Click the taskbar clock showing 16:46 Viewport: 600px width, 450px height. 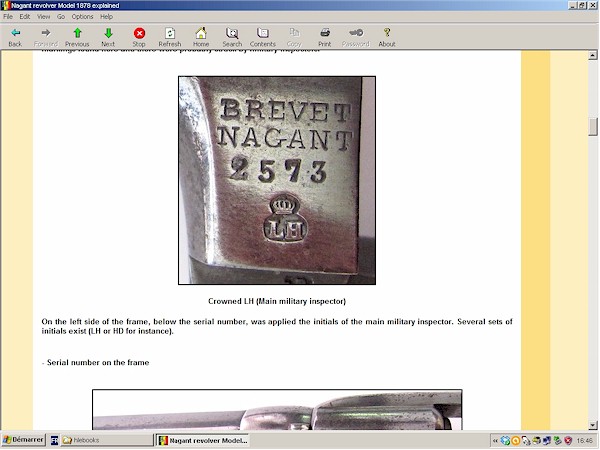pyautogui.click(x=584, y=441)
